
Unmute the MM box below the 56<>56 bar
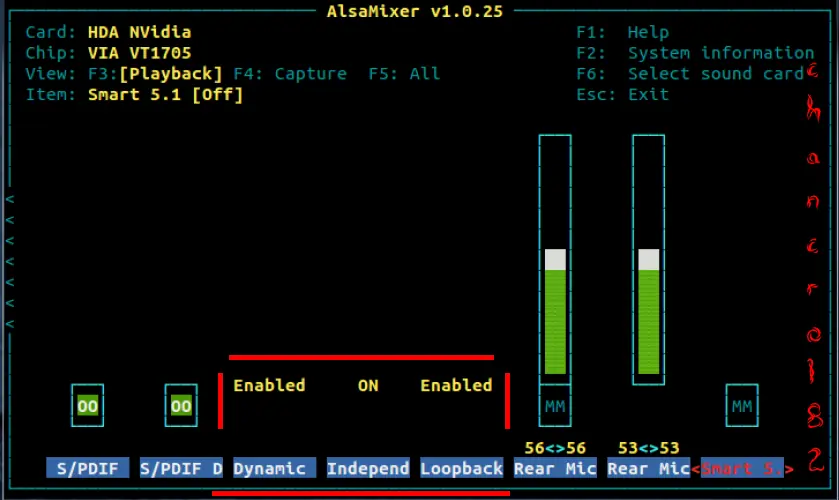tap(555, 406)
